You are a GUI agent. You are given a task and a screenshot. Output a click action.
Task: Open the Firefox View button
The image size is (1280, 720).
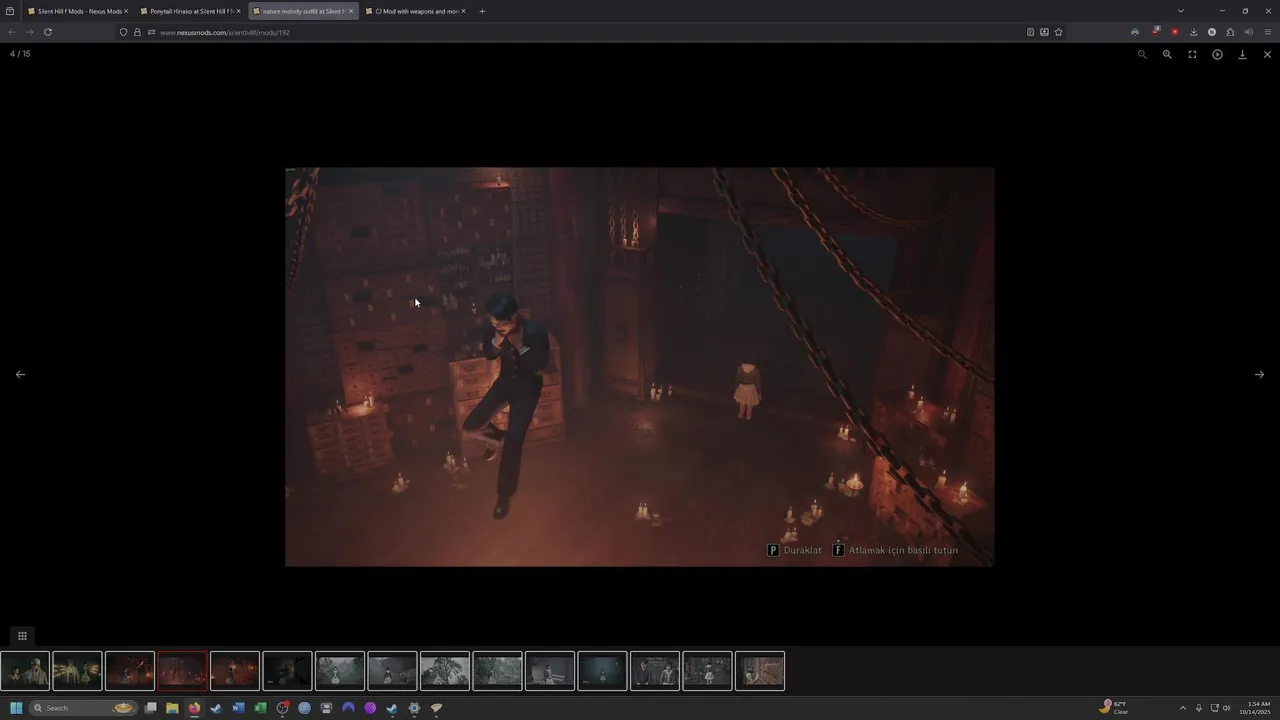(x=10, y=11)
